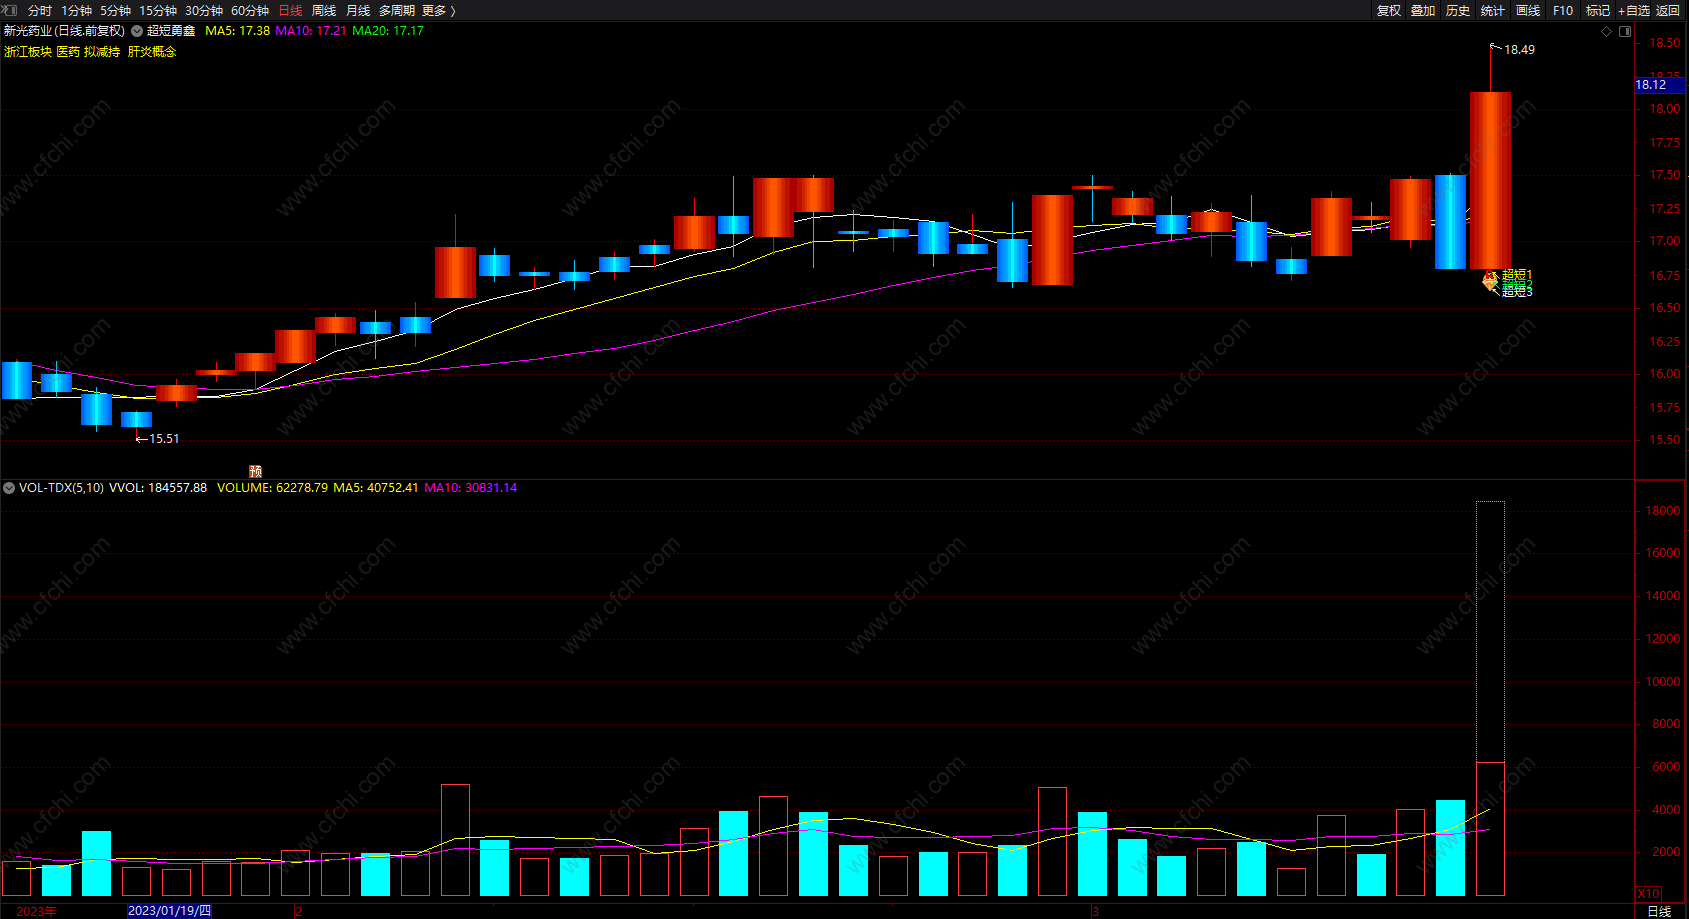Open the 历史 history button

(x=1458, y=10)
